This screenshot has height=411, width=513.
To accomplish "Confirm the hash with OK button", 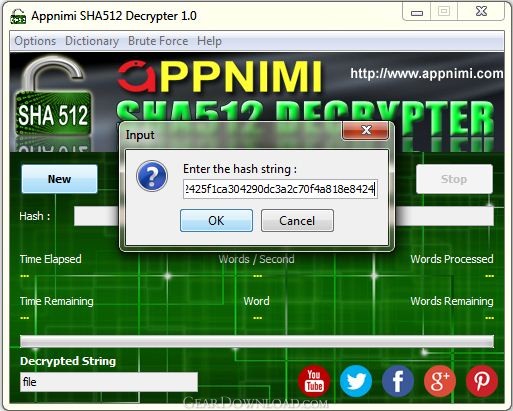I will 216,220.
